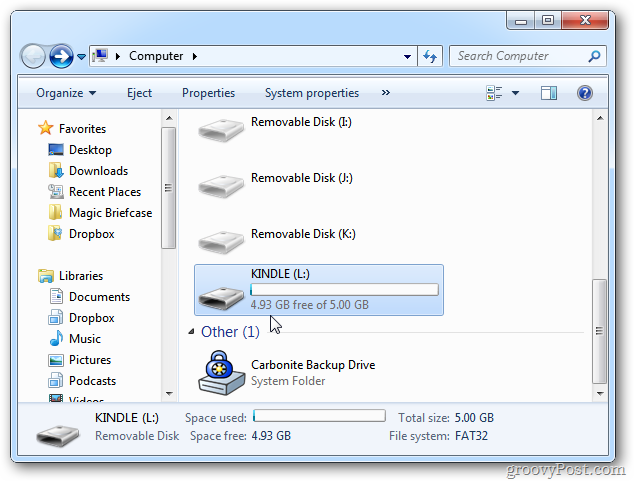The width and height of the screenshot is (634, 481).
Task: Click the Pictures library icon
Action: click(x=56, y=360)
